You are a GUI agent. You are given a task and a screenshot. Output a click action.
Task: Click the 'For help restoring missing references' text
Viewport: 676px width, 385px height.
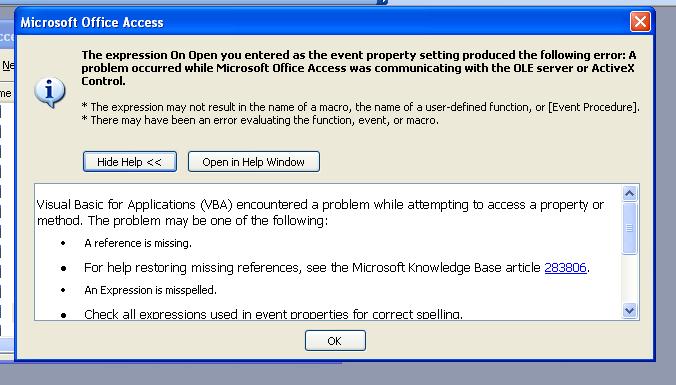pos(337,268)
